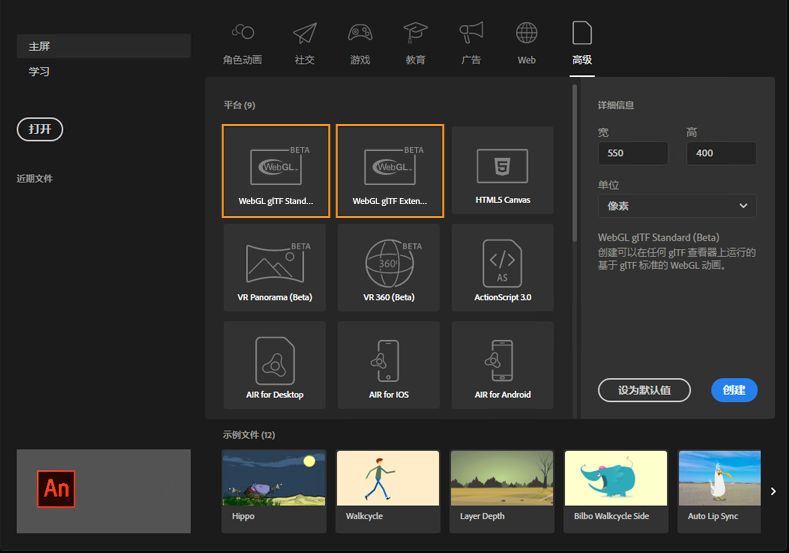Open the 单位 像素 units dropdown

click(x=677, y=206)
